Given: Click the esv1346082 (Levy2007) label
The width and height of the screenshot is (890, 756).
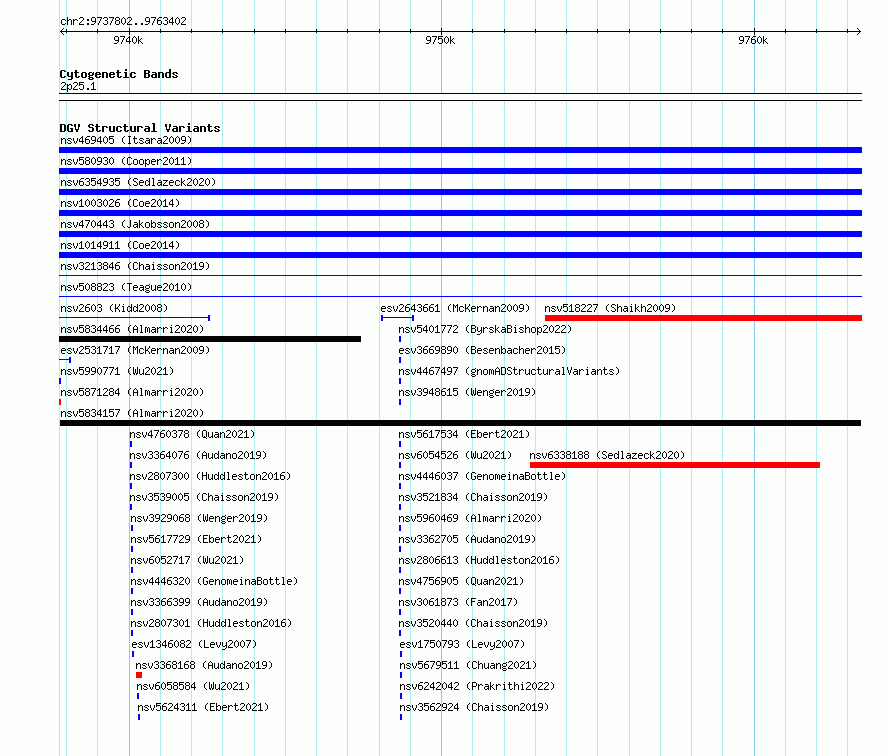Looking at the screenshot, I should point(194,644).
